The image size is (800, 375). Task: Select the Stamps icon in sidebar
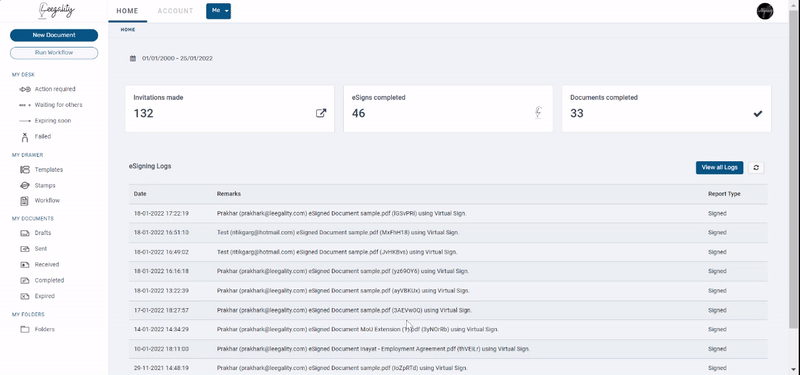coord(25,185)
